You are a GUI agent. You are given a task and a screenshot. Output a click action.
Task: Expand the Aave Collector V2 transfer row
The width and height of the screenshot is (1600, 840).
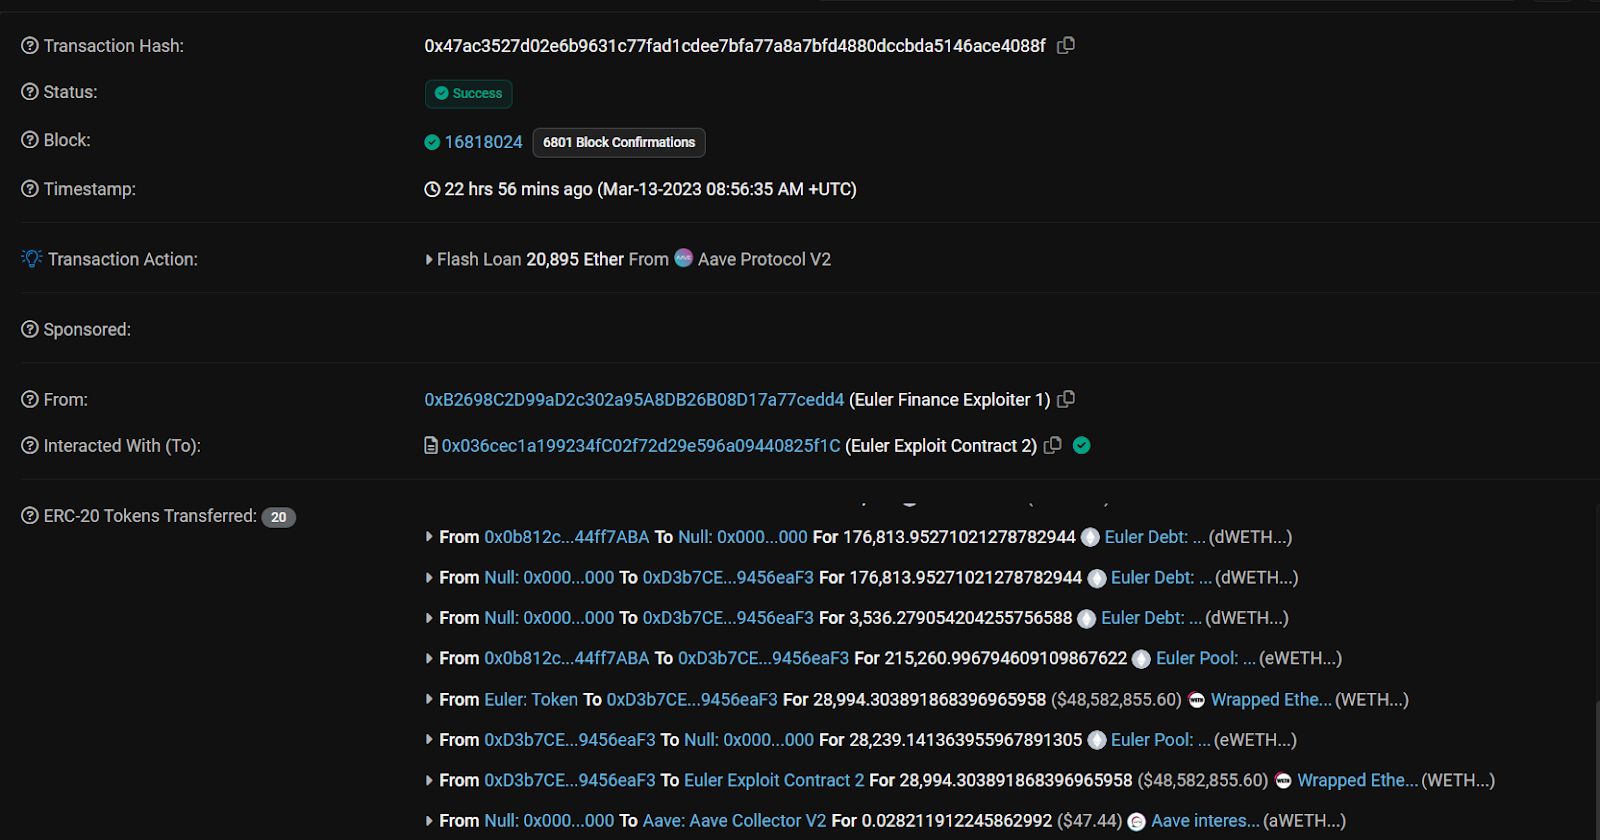coord(429,821)
